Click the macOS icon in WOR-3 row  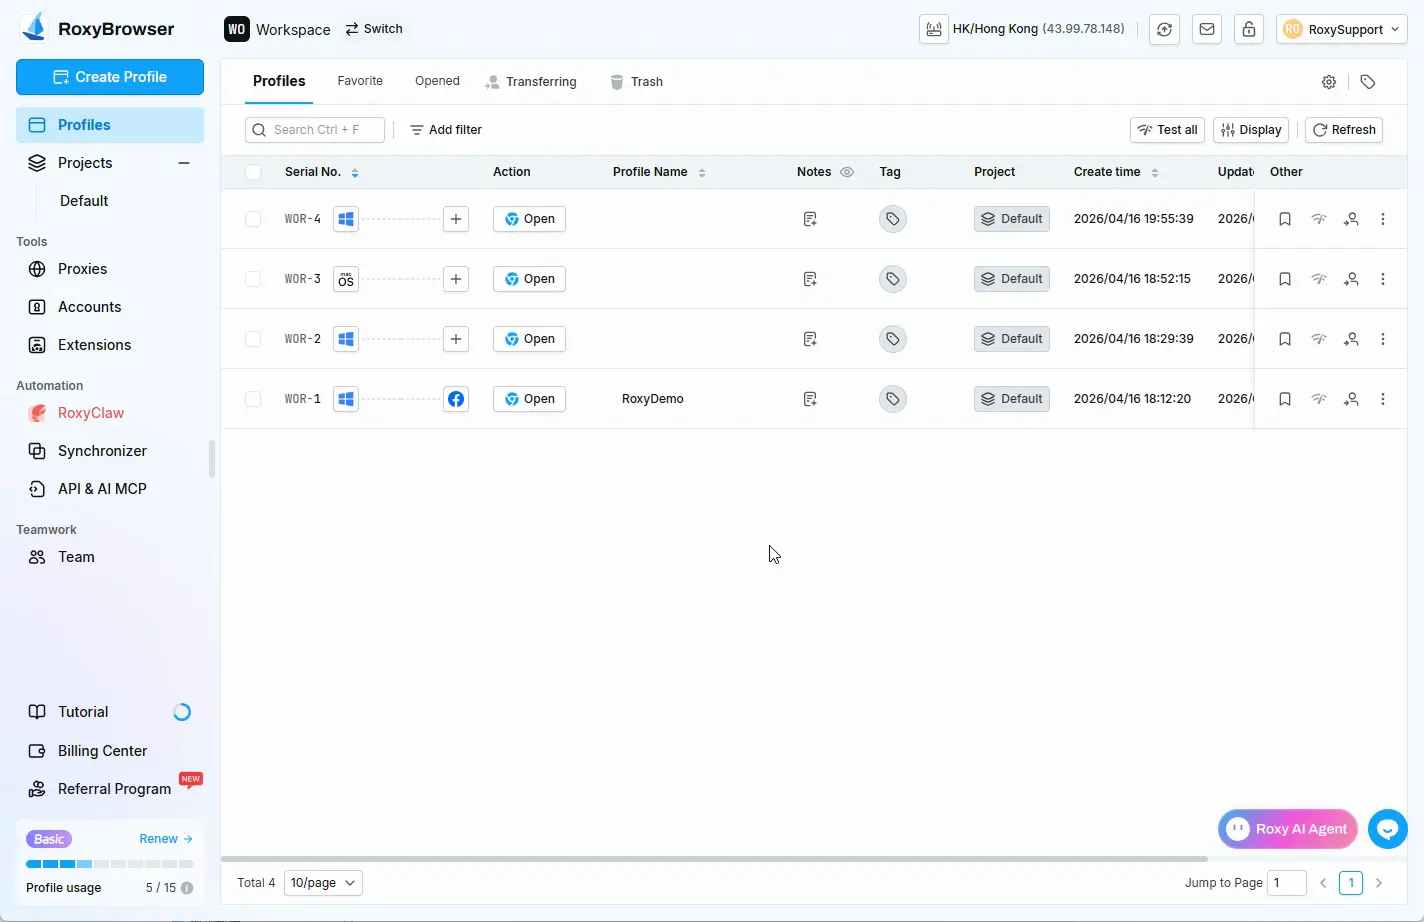coord(346,279)
